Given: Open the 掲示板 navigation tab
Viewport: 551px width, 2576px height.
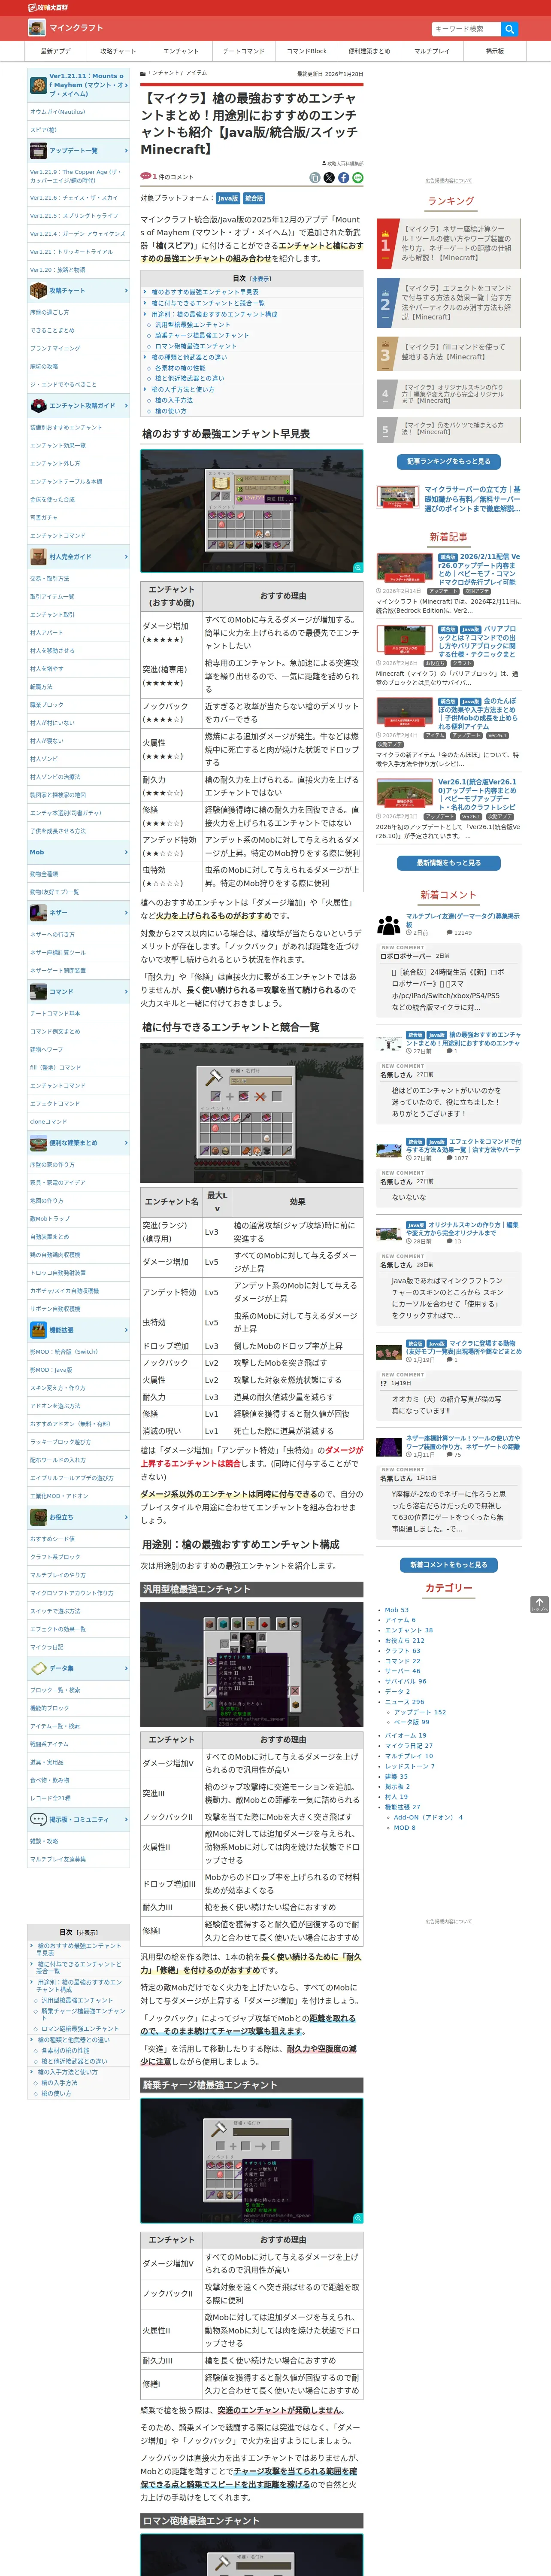Looking at the screenshot, I should 495,51.
